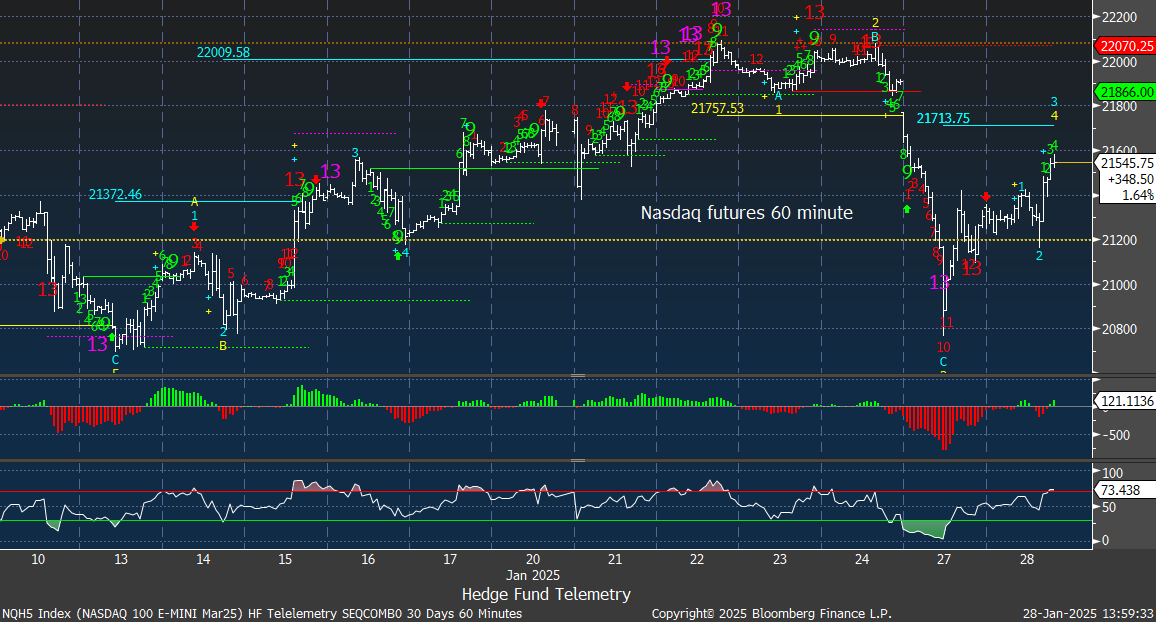
Task: Click the green up arrow at January 16 low
Action: point(397,255)
